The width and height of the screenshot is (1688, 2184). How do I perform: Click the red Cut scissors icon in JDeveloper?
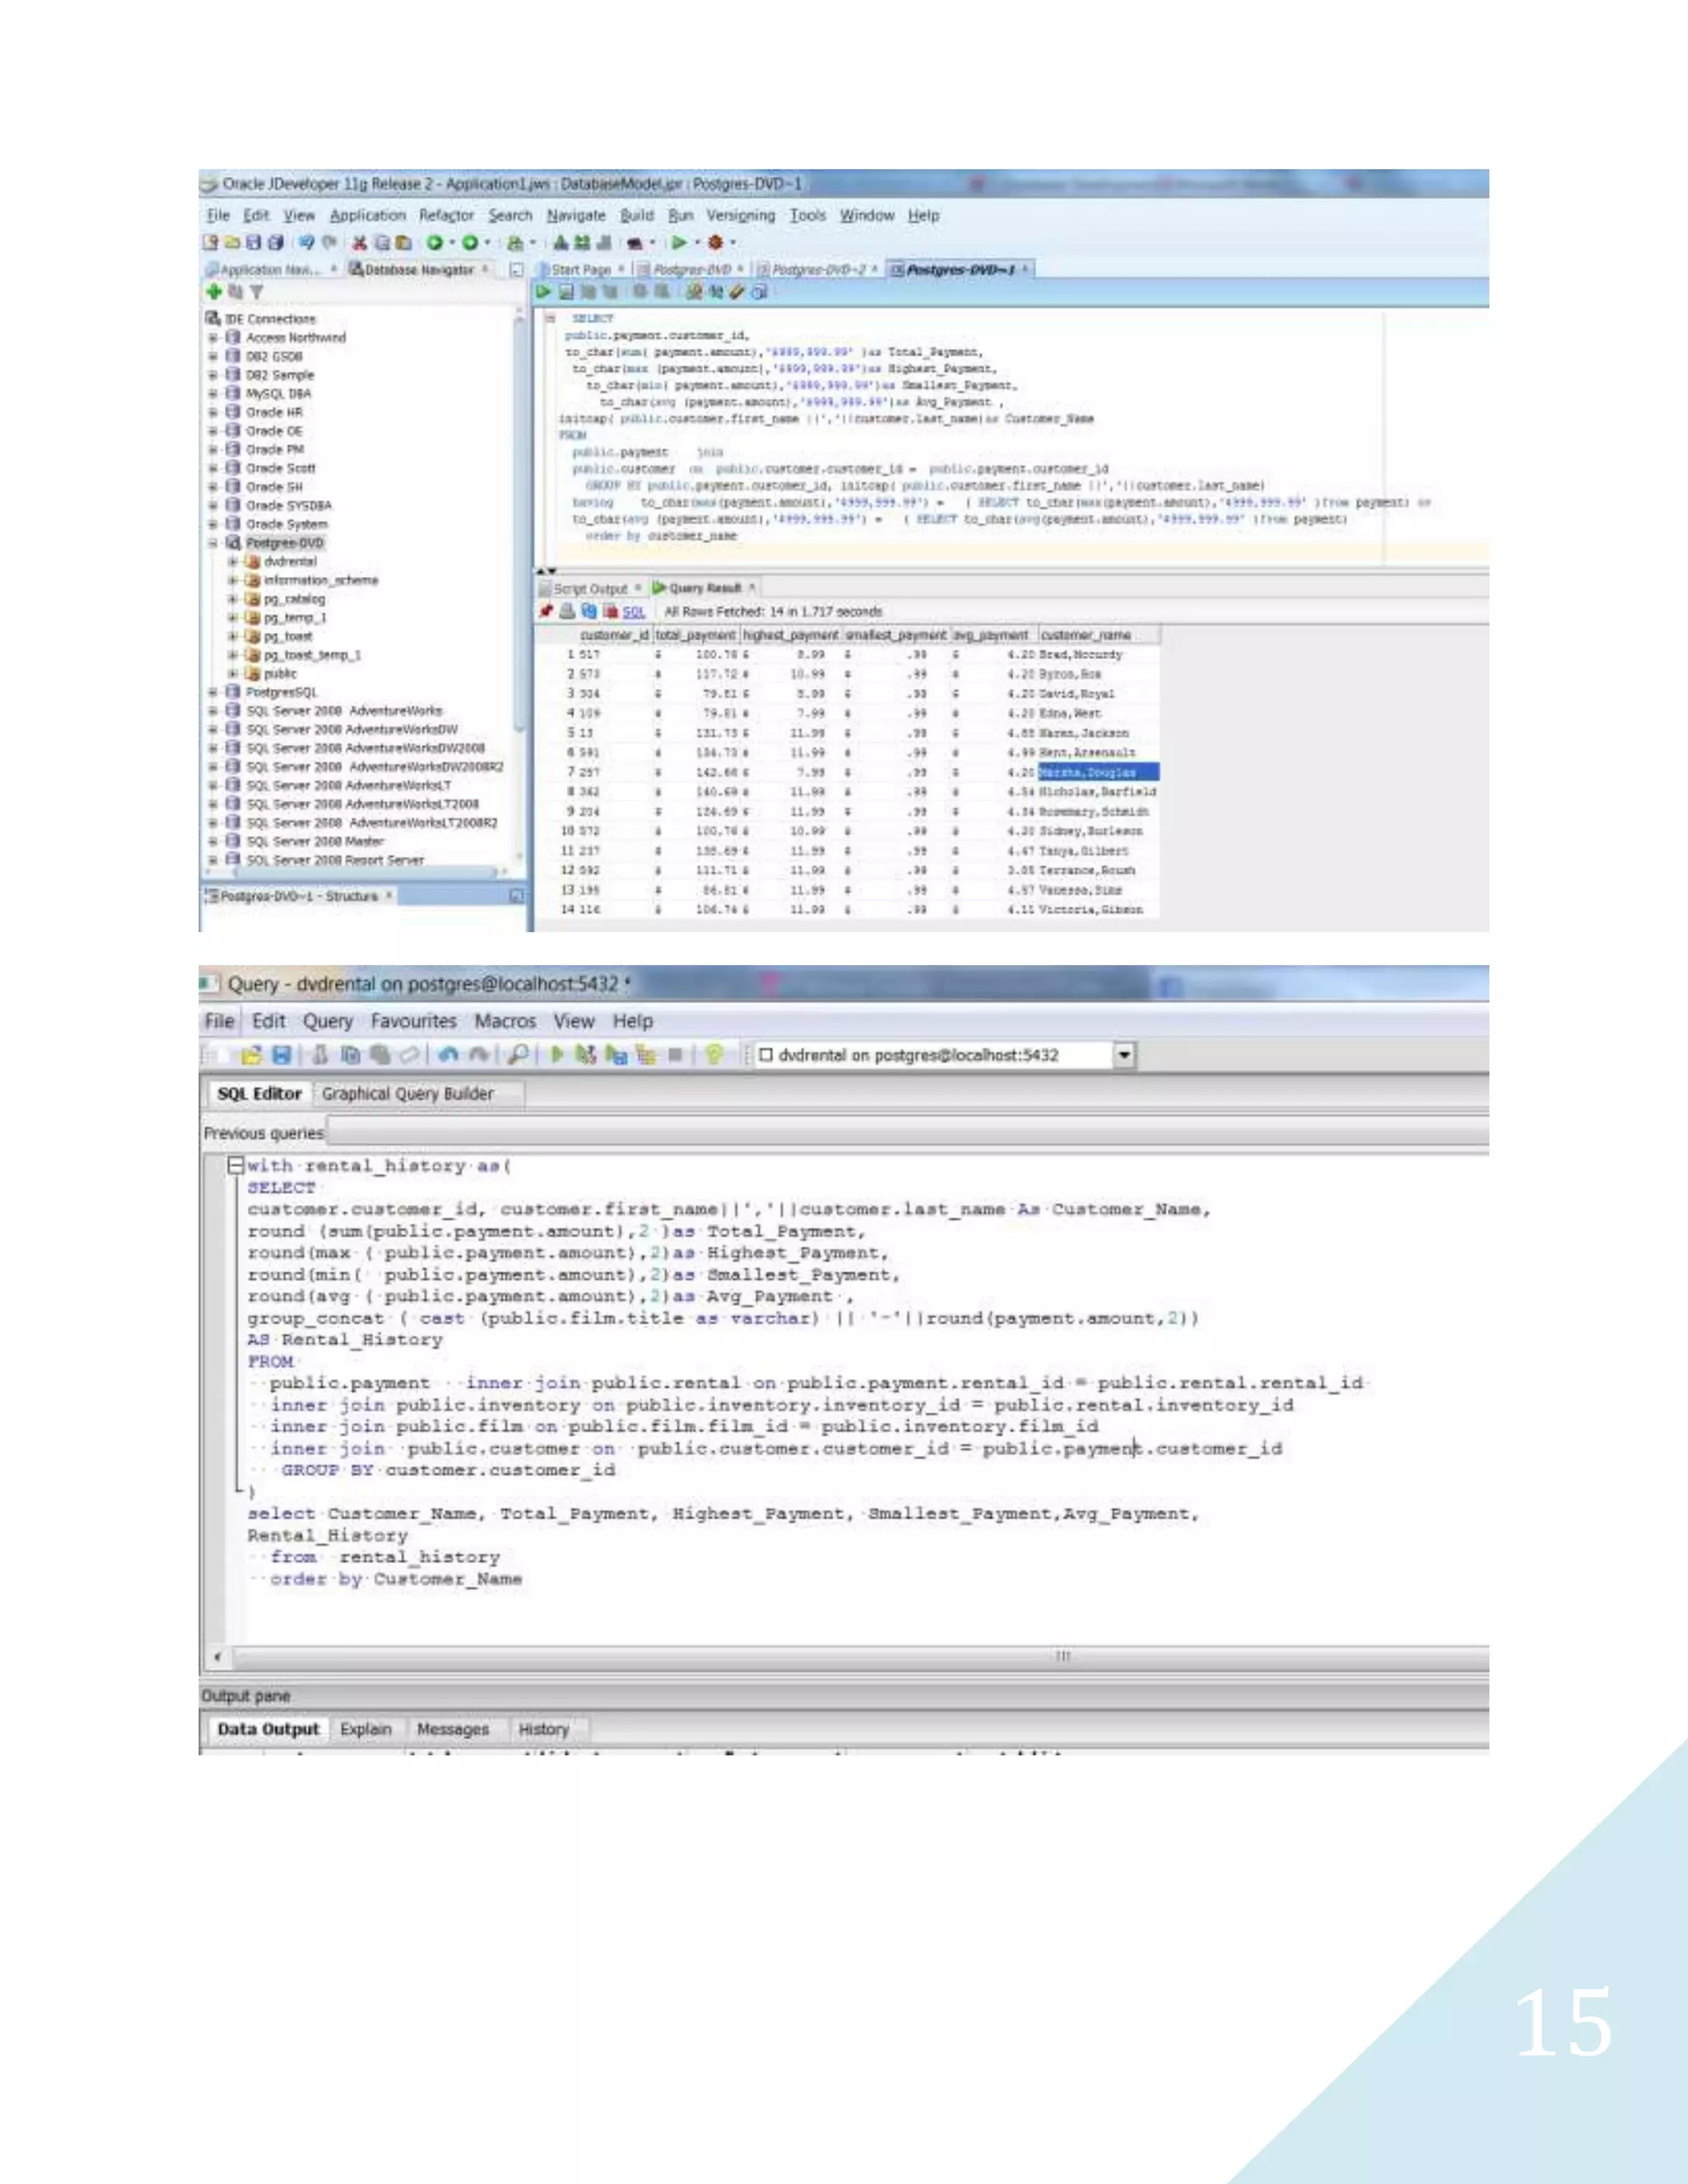point(359,242)
